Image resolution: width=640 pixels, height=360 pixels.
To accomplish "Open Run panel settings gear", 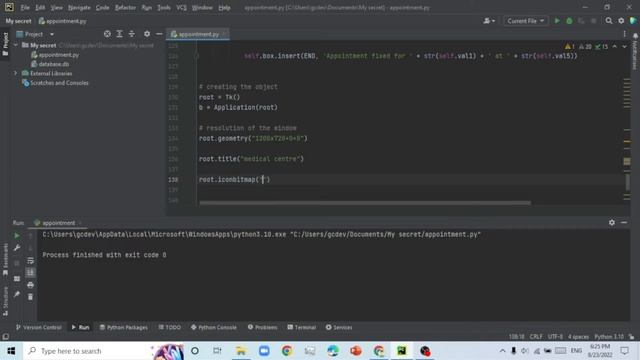I will 611,222.
